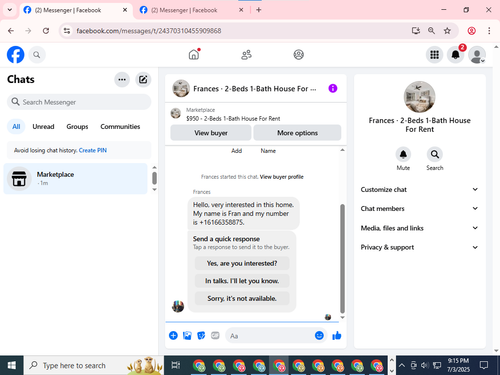This screenshot has height=375, width=500.
Task: Send quick response 'Yes, are you interested?'
Action: (x=242, y=263)
